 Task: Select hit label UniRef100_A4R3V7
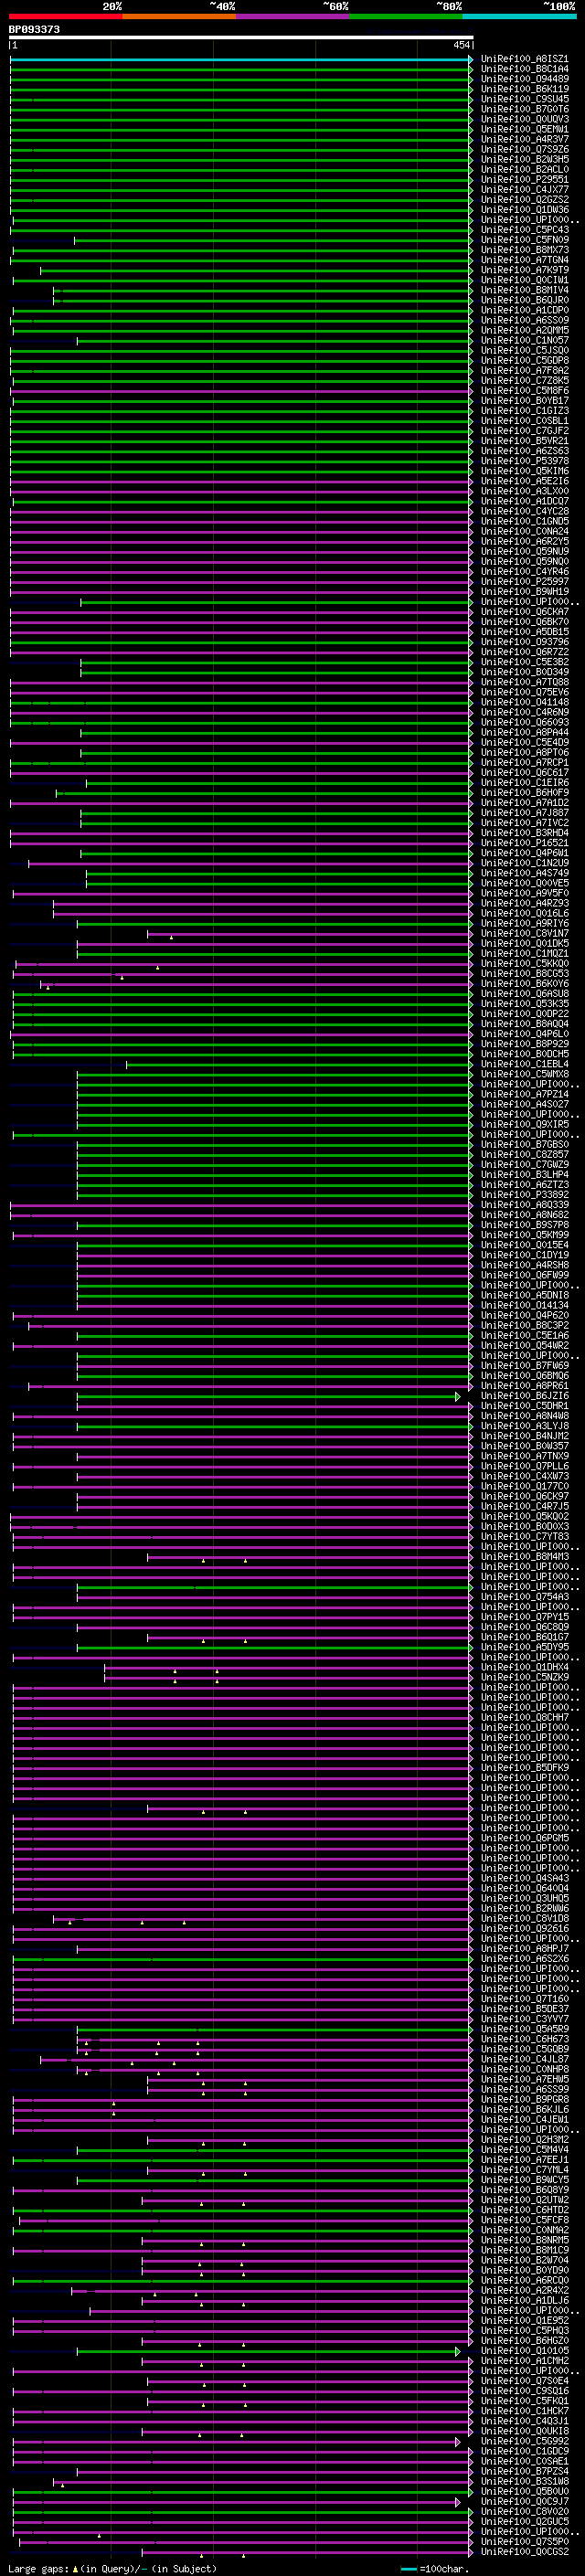pyautogui.click(x=524, y=139)
